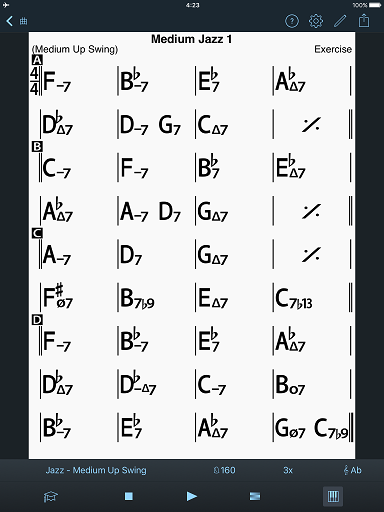Select section marker C
This screenshot has width=384, height=512.
point(37,233)
